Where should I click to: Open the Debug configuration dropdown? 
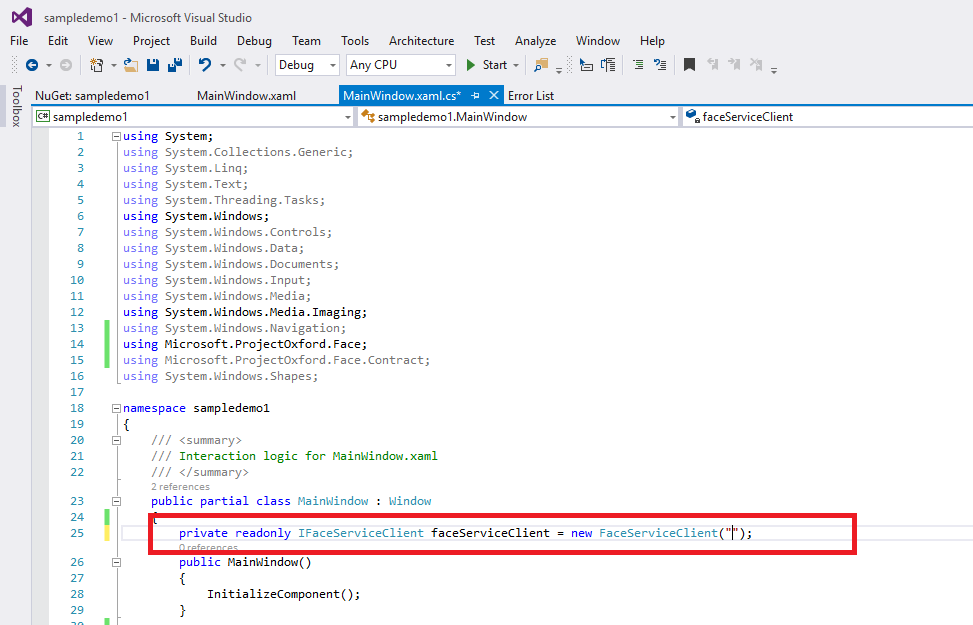[x=306, y=65]
